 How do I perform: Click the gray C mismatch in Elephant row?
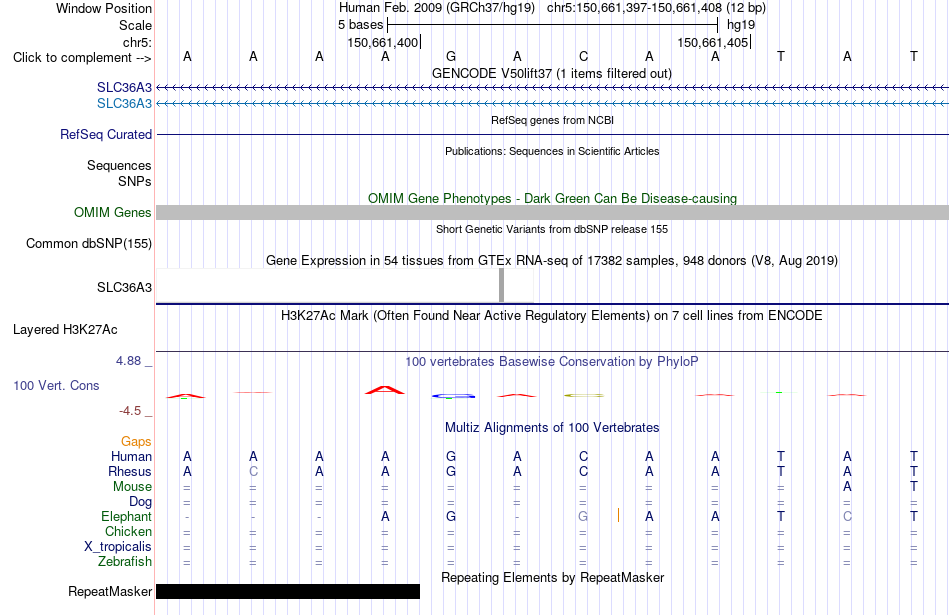847,516
